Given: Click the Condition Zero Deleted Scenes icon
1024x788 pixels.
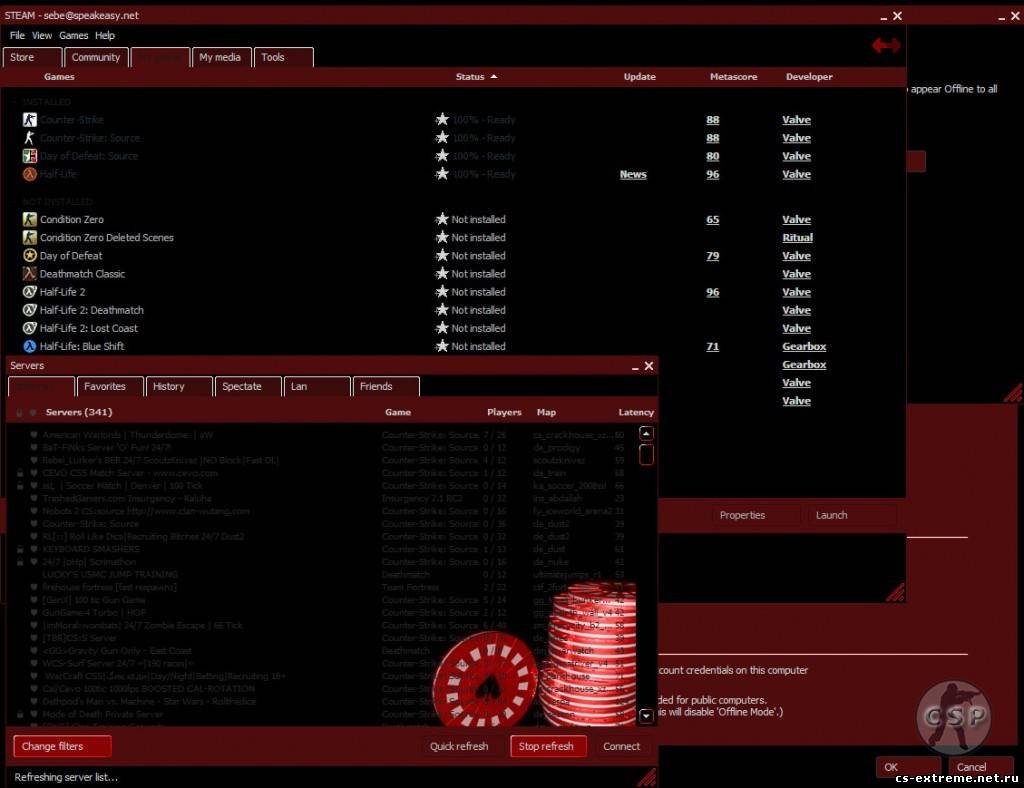Looking at the screenshot, I should coord(29,238).
